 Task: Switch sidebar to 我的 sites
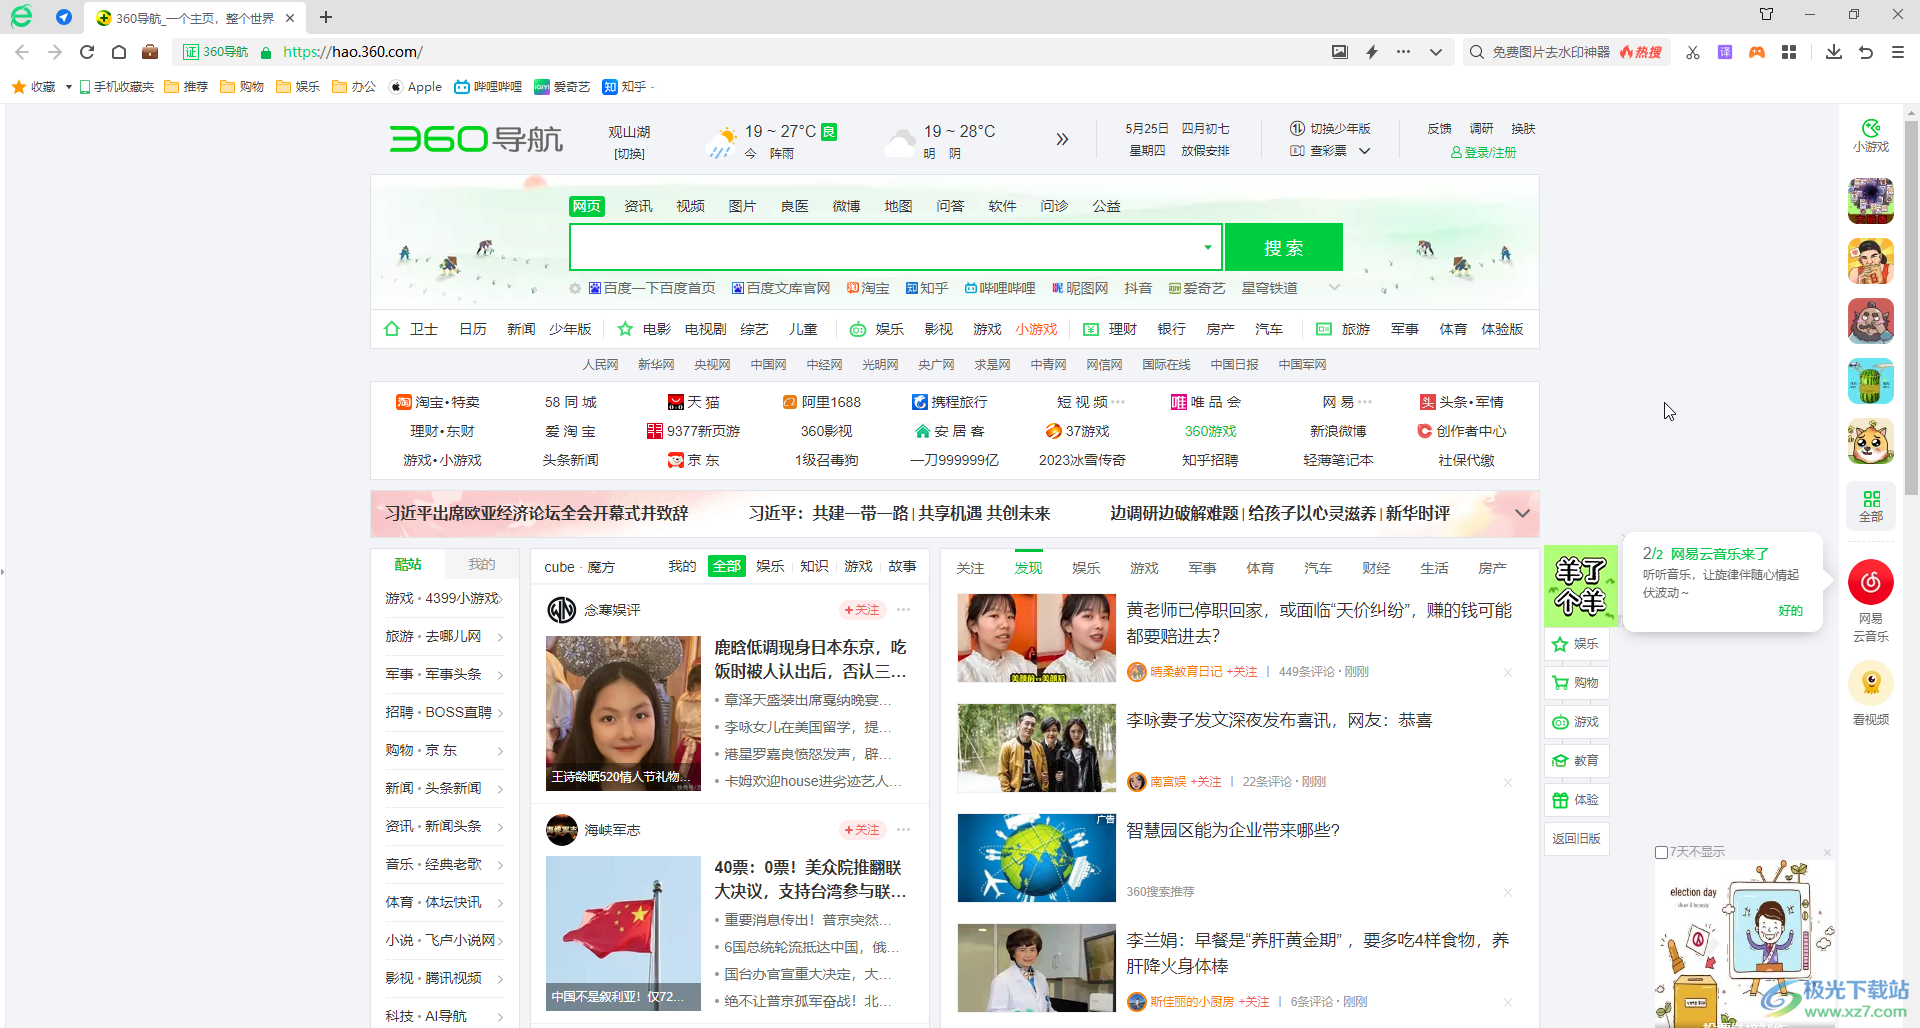coord(482,564)
